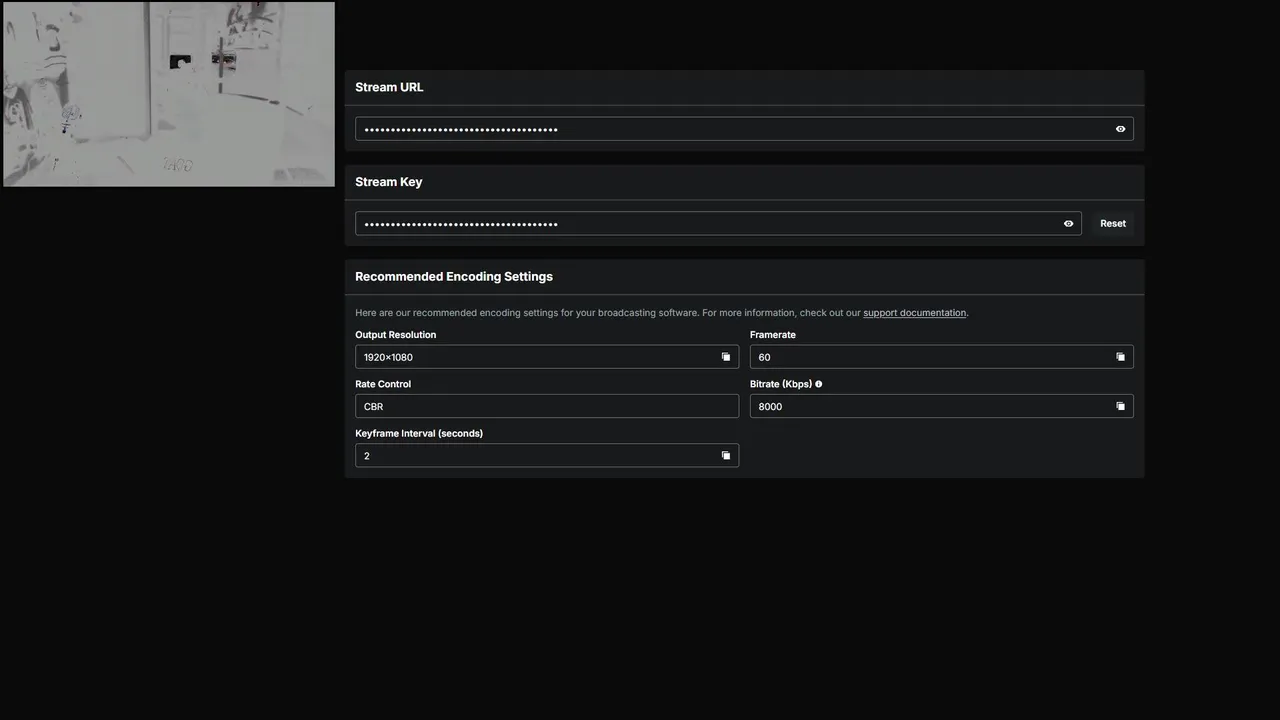Click the Stream Key section heading
This screenshot has height=720, width=1280.
pyautogui.click(x=388, y=182)
